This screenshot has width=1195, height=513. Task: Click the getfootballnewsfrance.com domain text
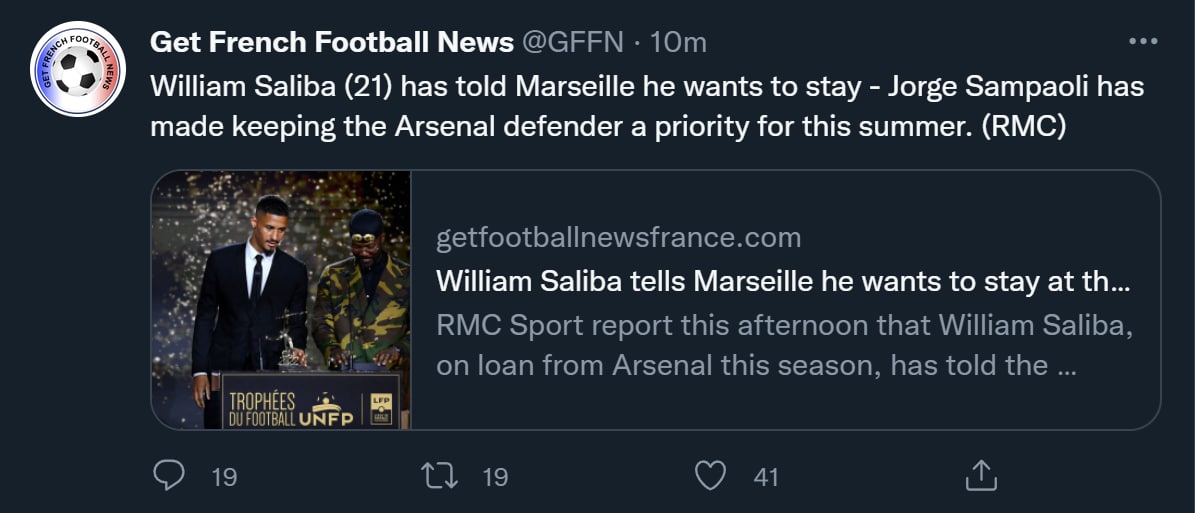point(619,238)
